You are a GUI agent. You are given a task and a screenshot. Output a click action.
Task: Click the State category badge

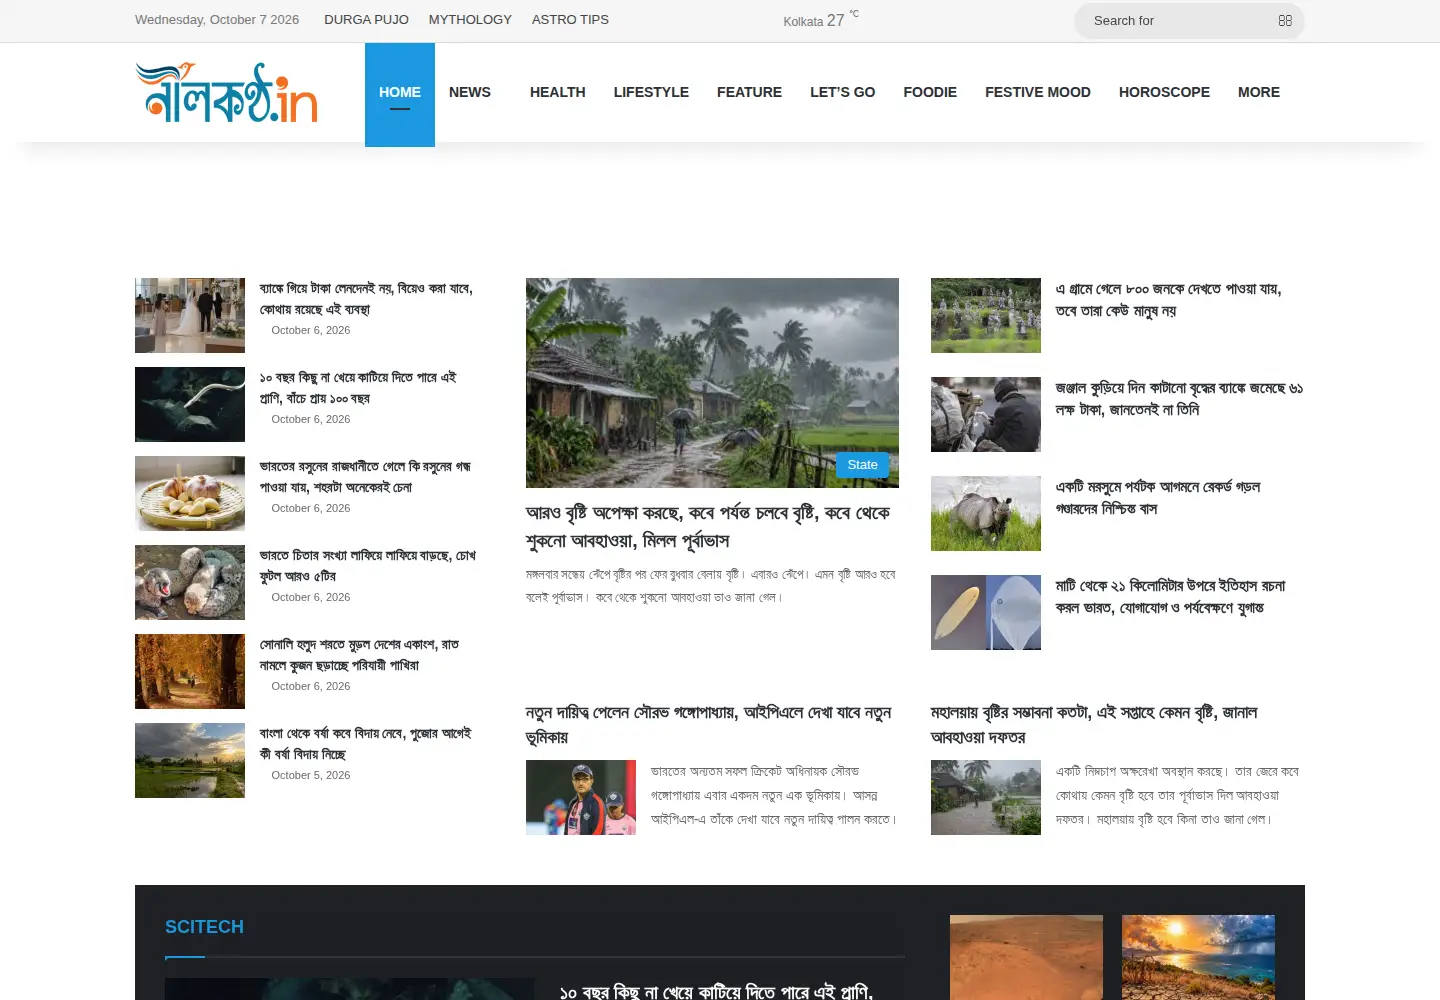point(862,465)
